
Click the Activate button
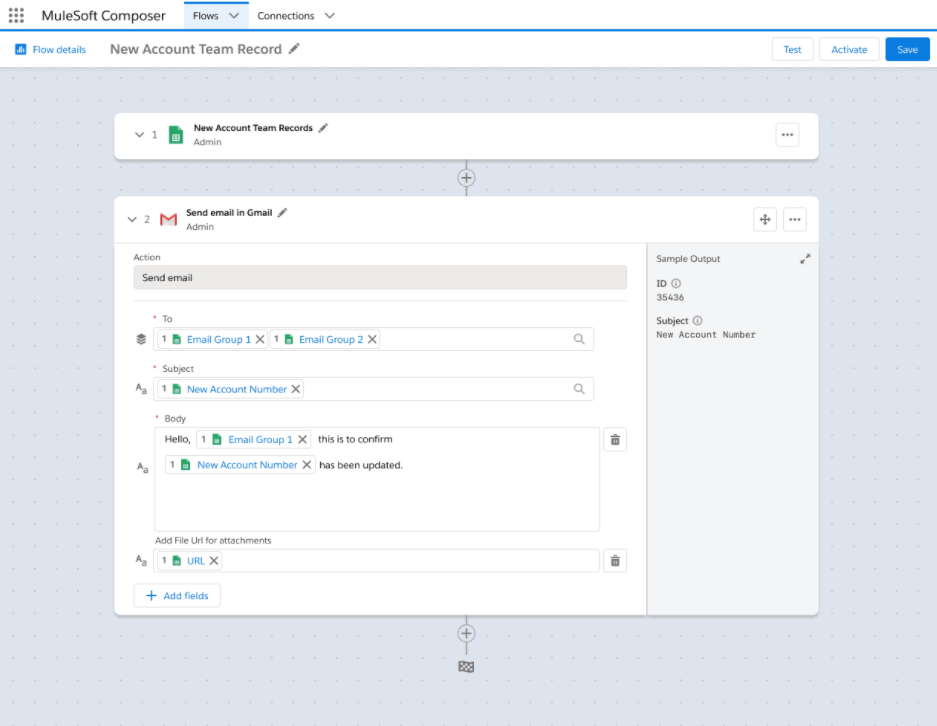pyautogui.click(x=849, y=48)
